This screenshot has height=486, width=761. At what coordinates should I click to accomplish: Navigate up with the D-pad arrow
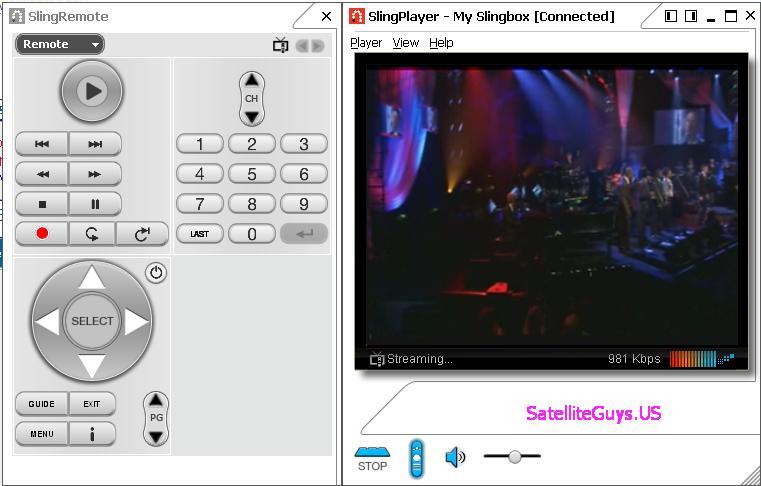click(x=92, y=278)
